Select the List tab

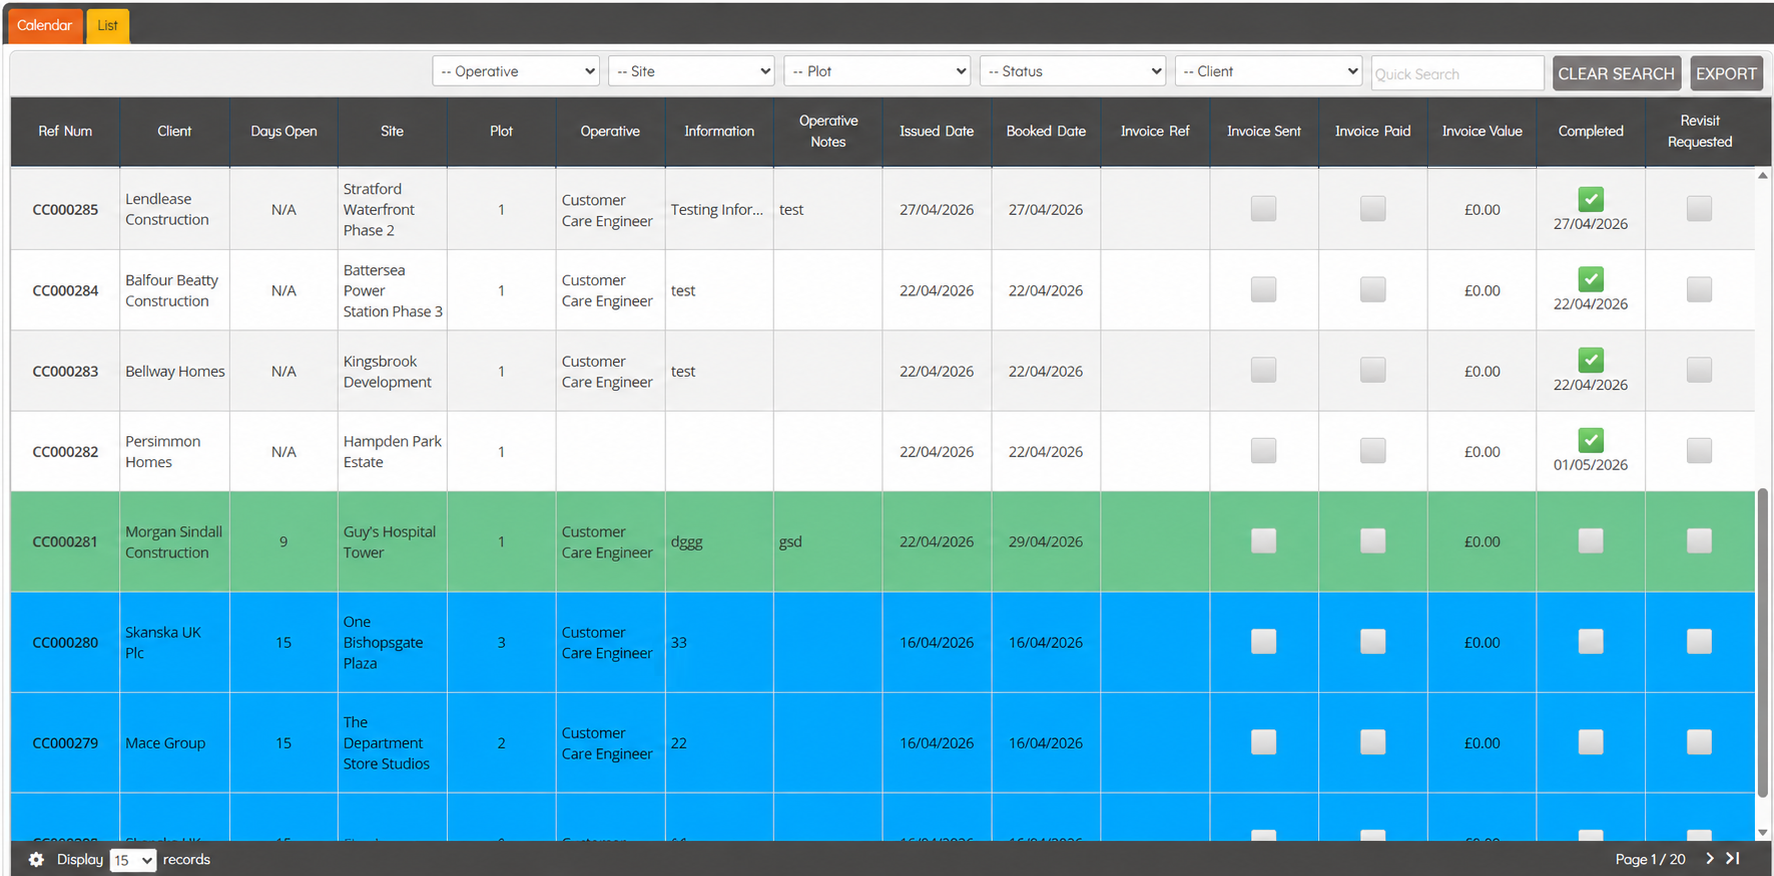click(108, 26)
